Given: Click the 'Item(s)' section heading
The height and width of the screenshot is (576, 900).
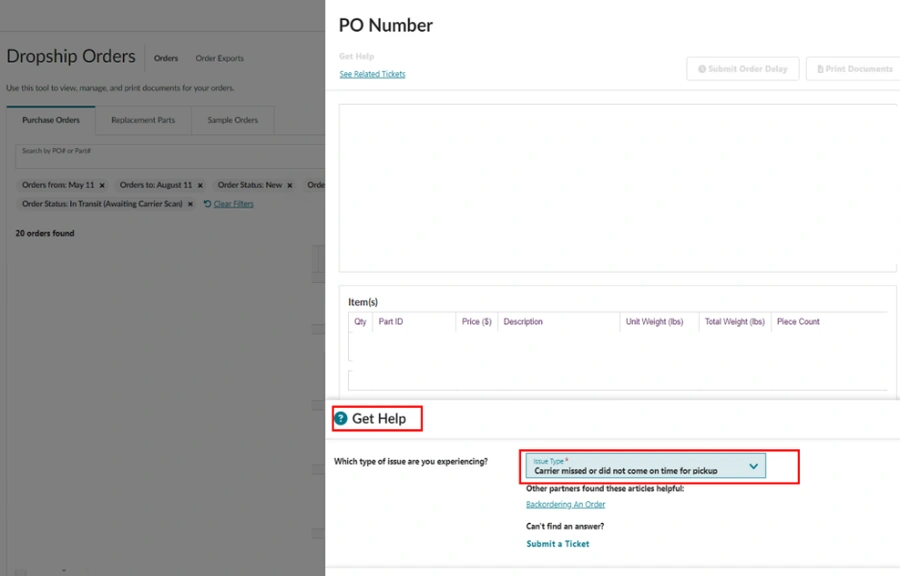Looking at the screenshot, I should (363, 302).
